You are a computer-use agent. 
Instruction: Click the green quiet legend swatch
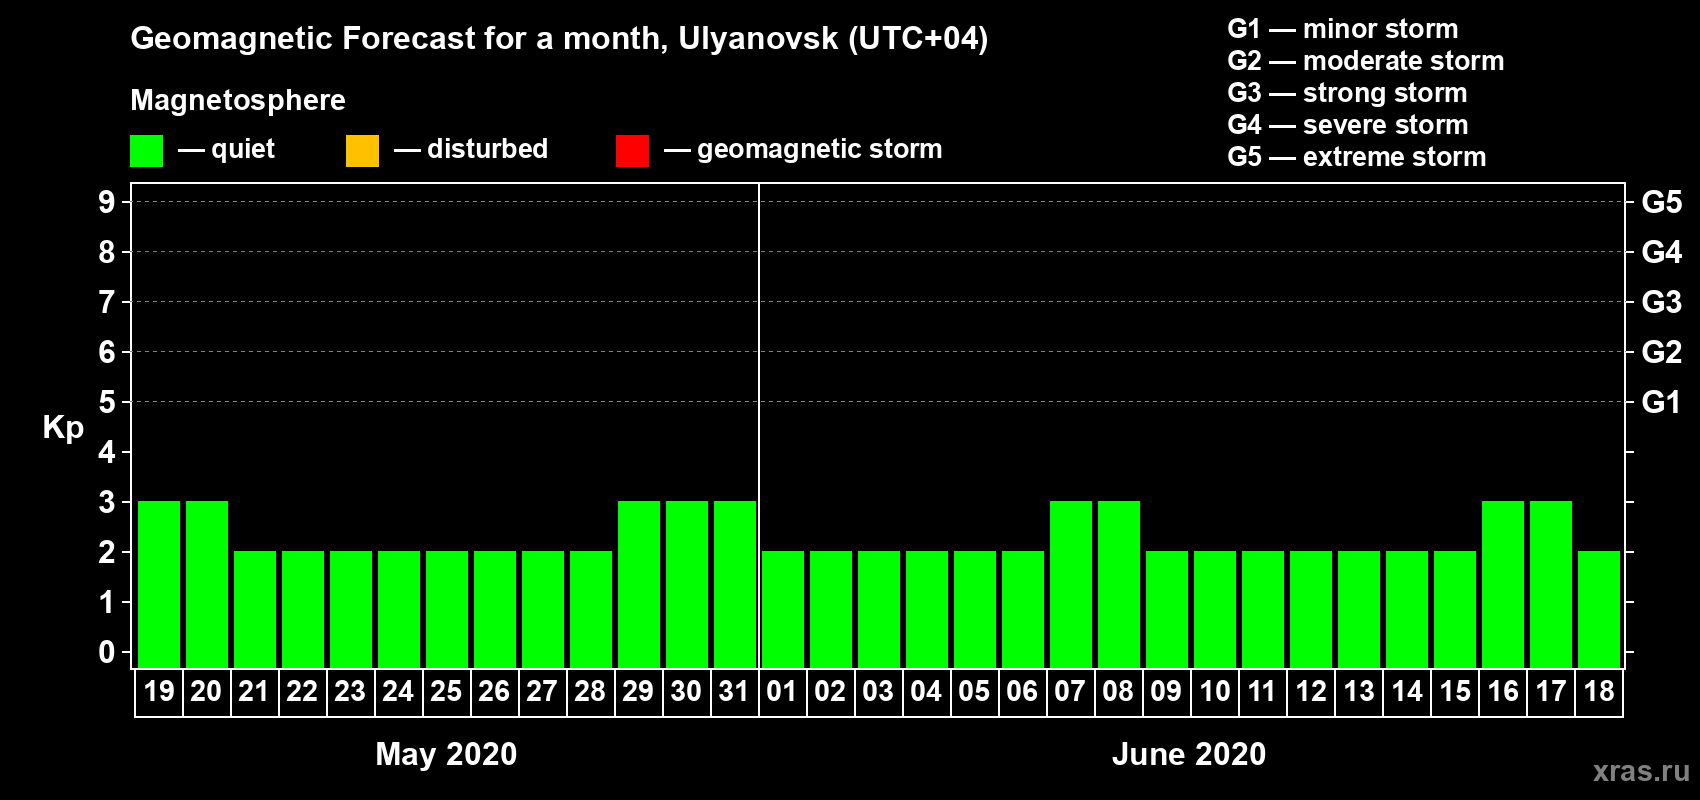pyautogui.click(x=146, y=151)
